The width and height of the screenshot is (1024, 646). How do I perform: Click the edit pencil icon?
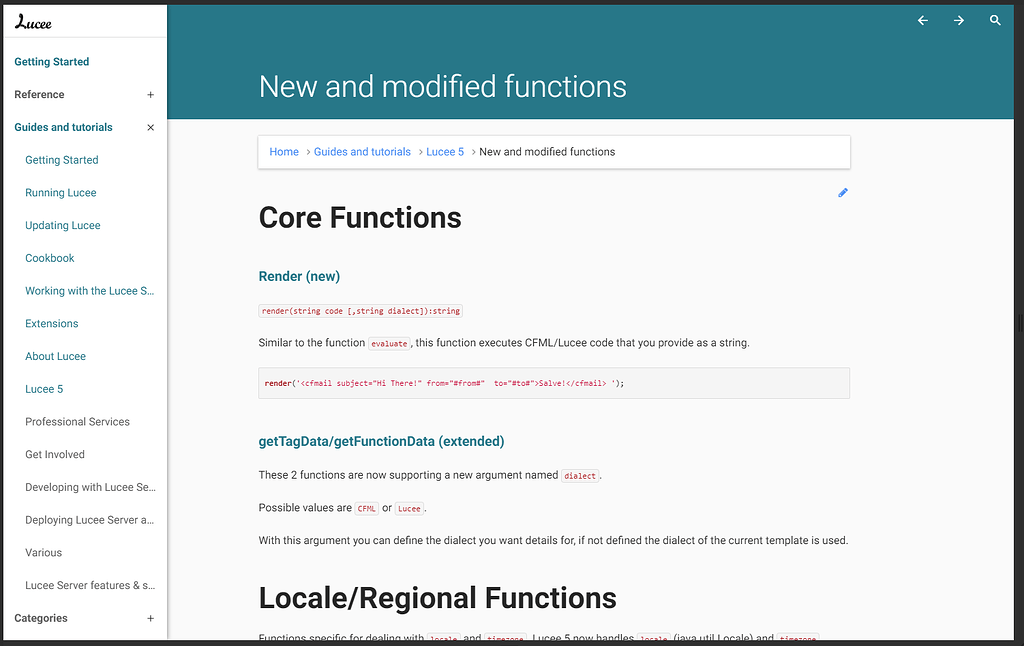click(x=843, y=193)
